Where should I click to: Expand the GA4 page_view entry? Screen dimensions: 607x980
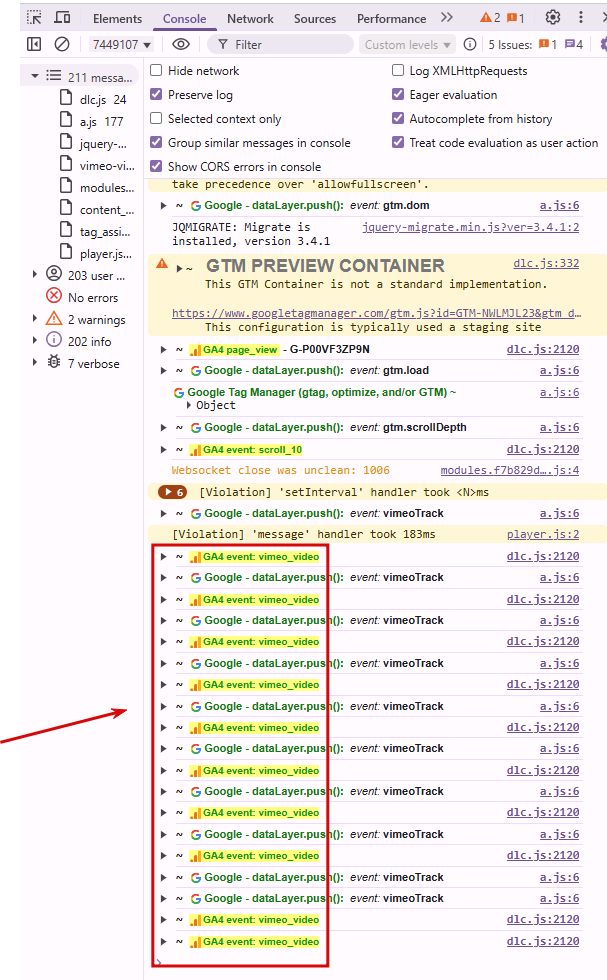pos(164,349)
